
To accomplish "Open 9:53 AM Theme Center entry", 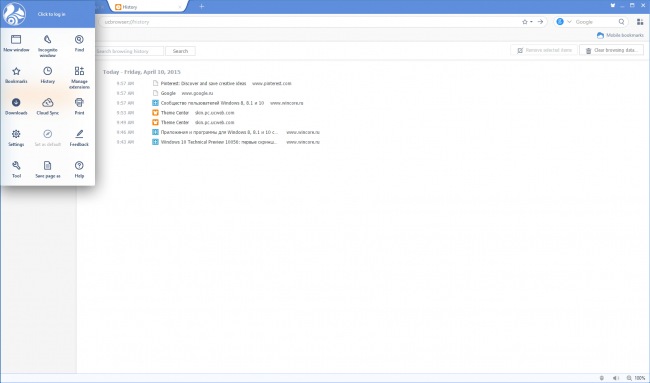I will [175, 113].
